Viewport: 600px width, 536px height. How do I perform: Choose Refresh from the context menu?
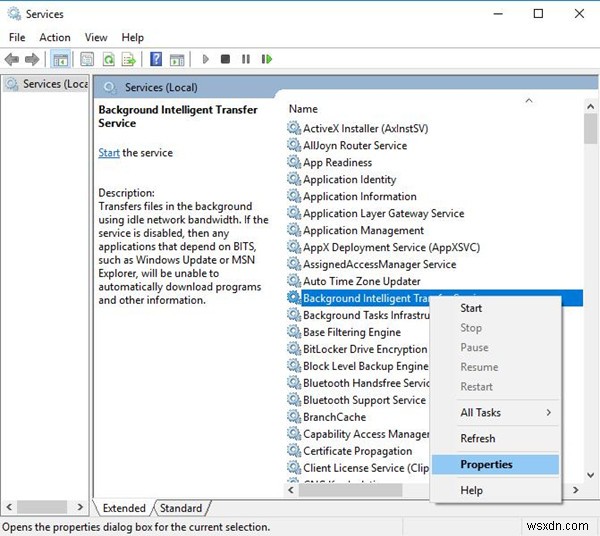[x=496, y=438]
